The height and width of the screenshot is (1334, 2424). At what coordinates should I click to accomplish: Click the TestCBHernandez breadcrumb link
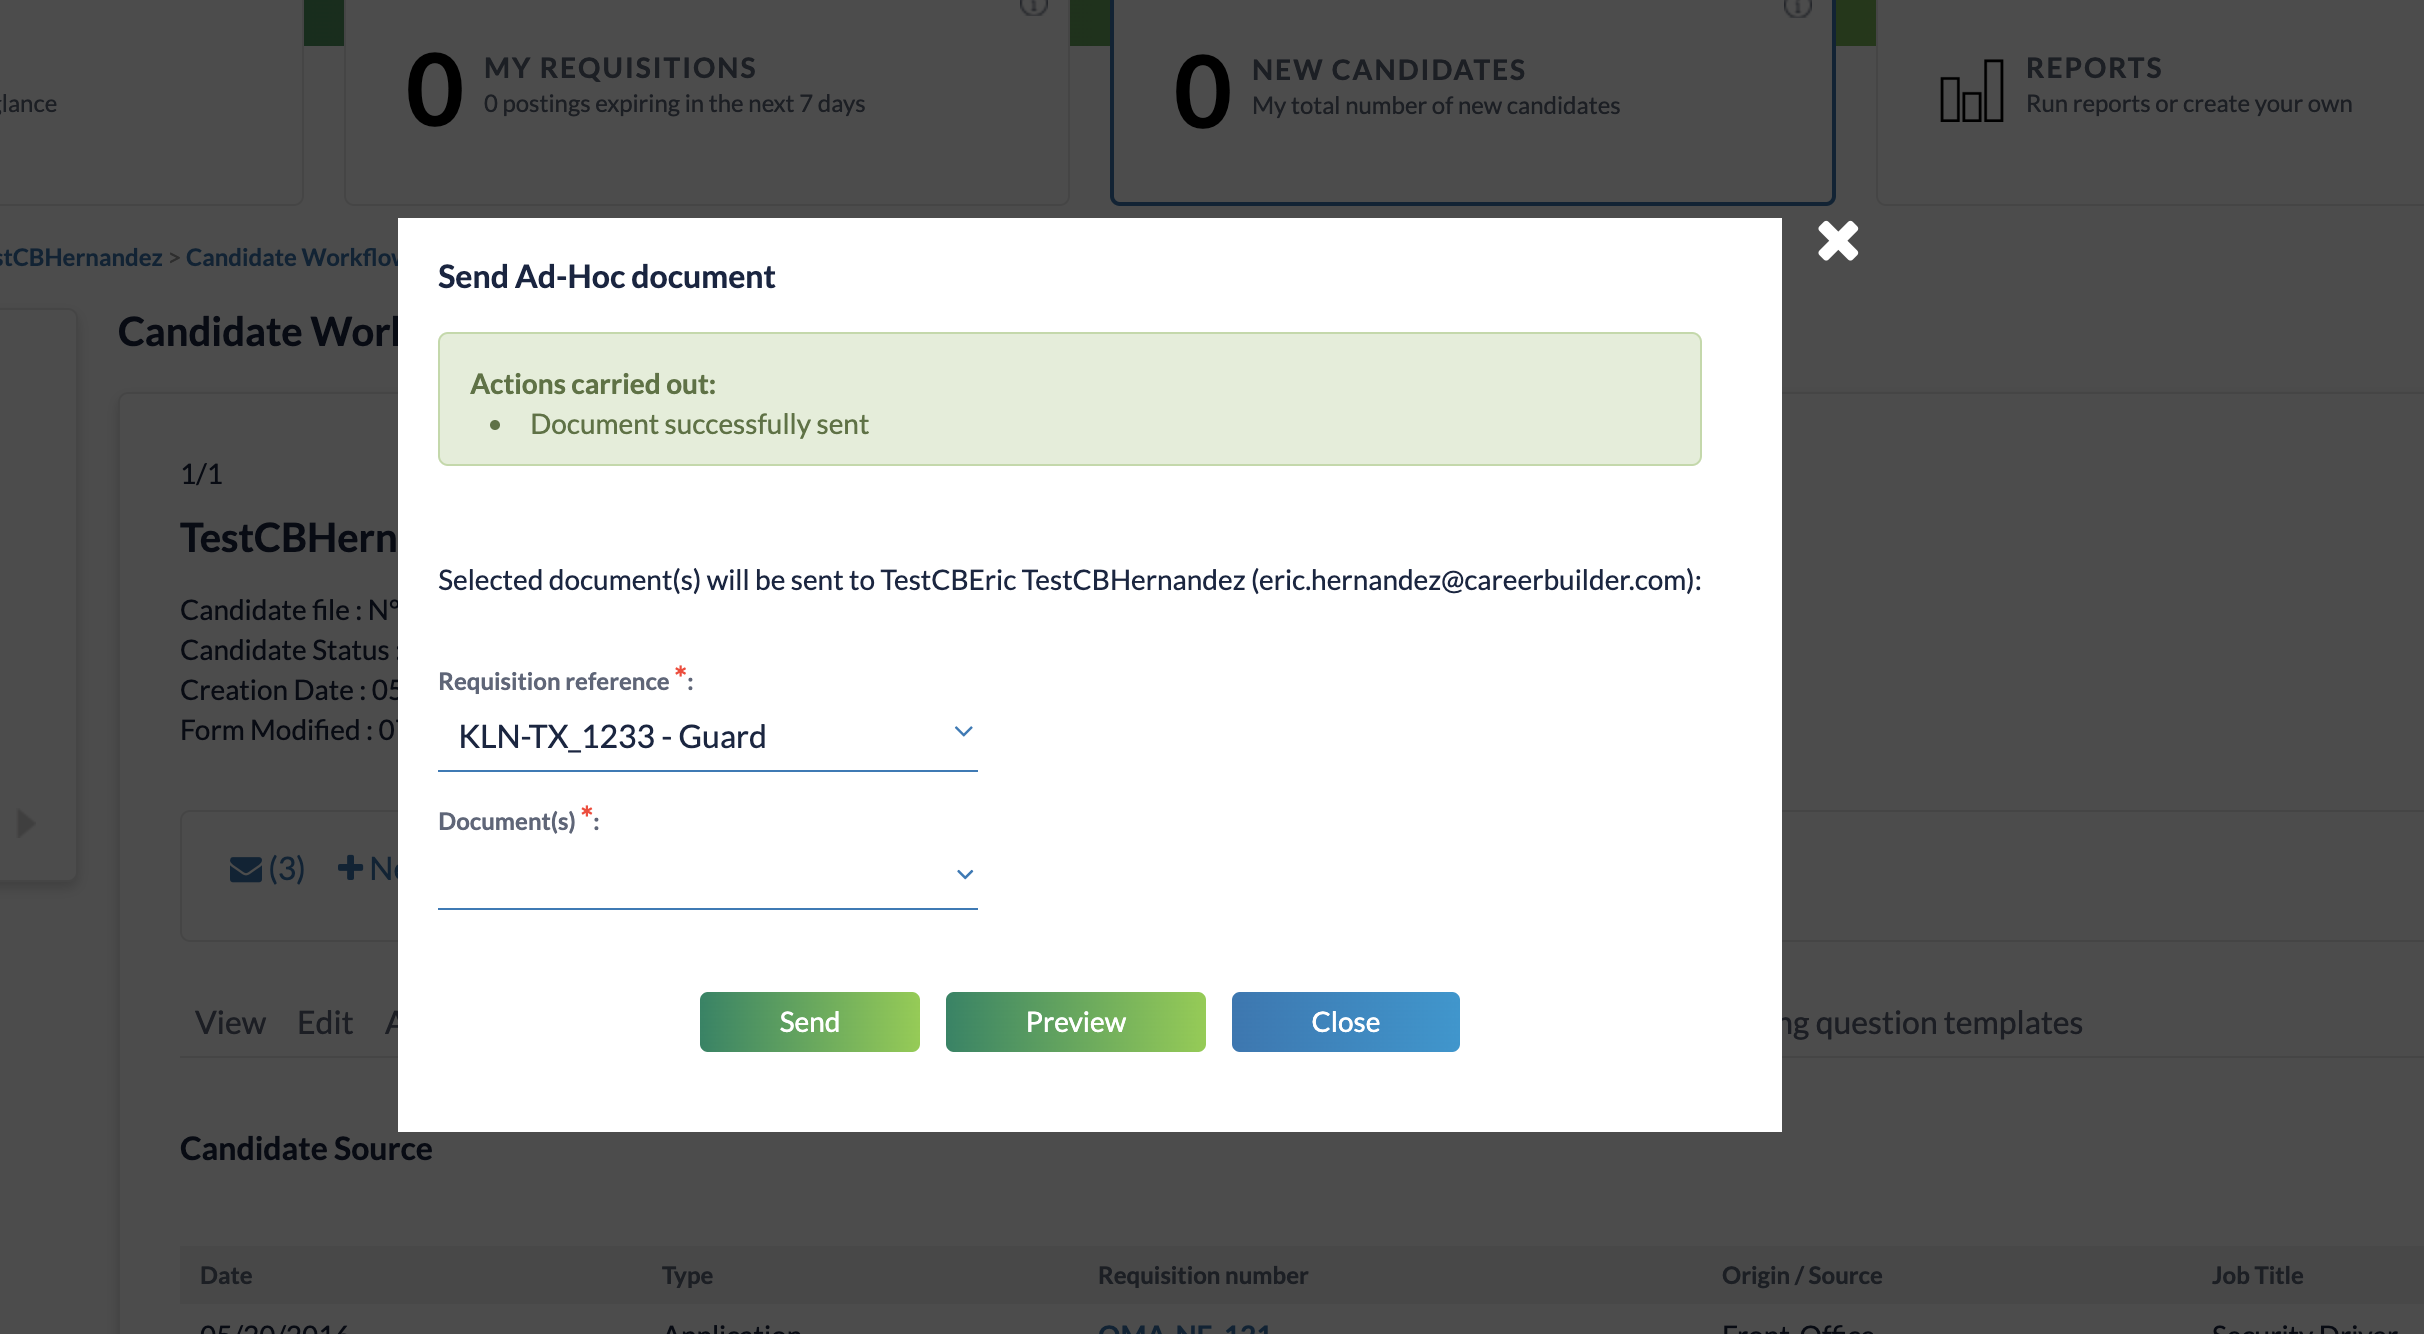[x=80, y=258]
